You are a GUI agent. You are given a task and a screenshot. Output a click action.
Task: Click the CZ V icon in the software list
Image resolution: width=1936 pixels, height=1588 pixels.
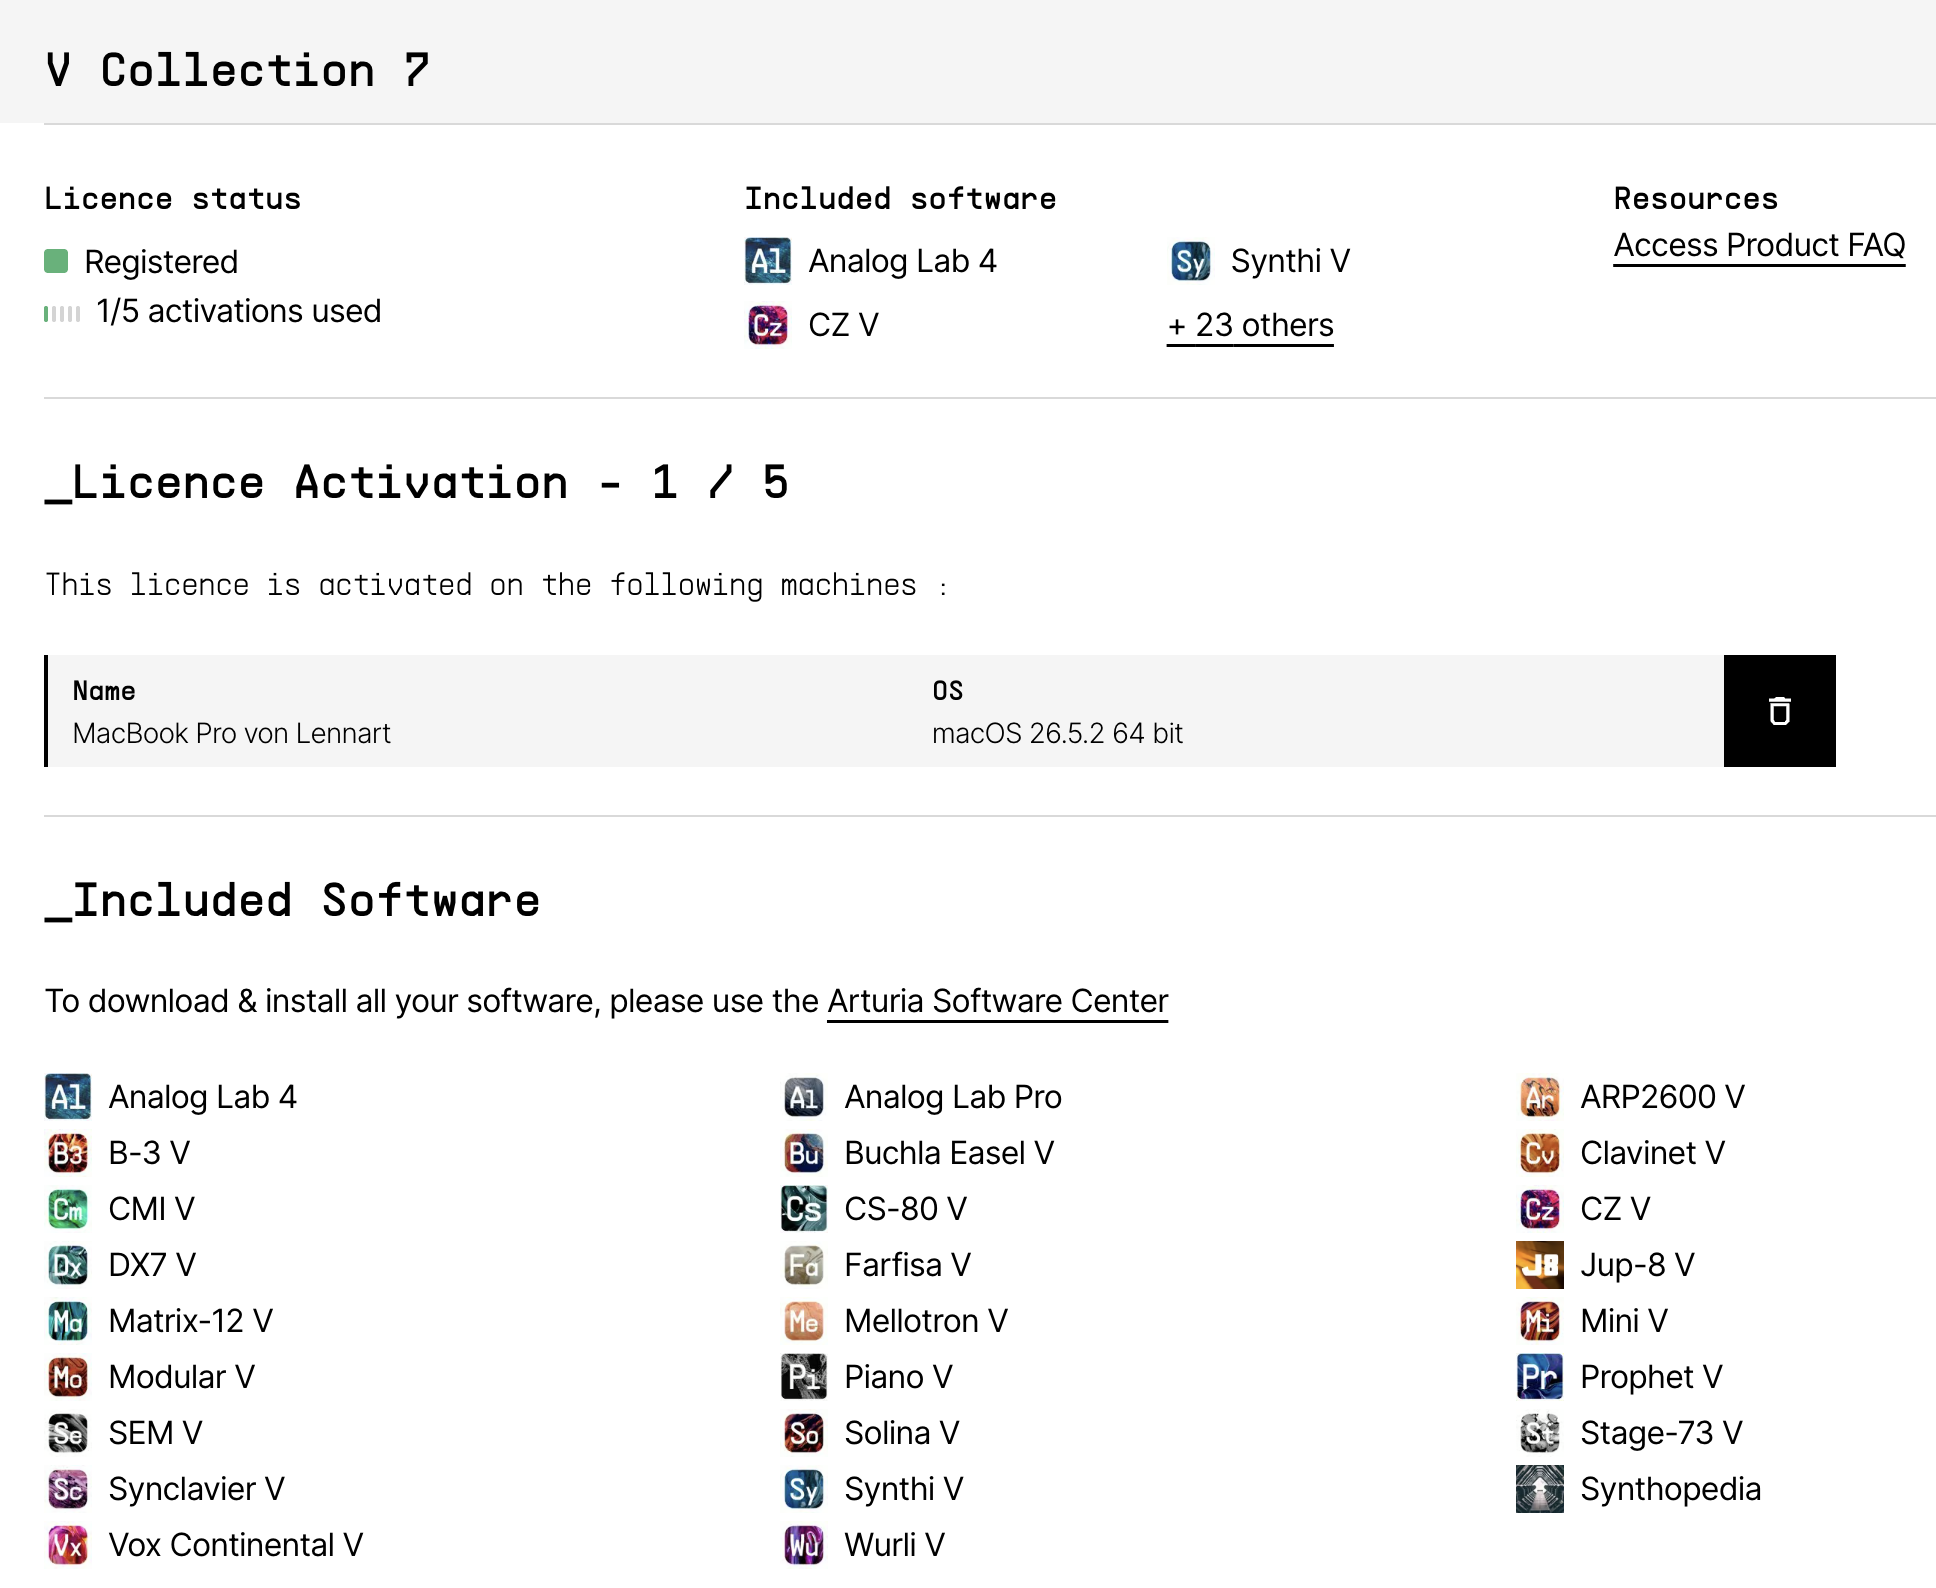(x=1540, y=1209)
